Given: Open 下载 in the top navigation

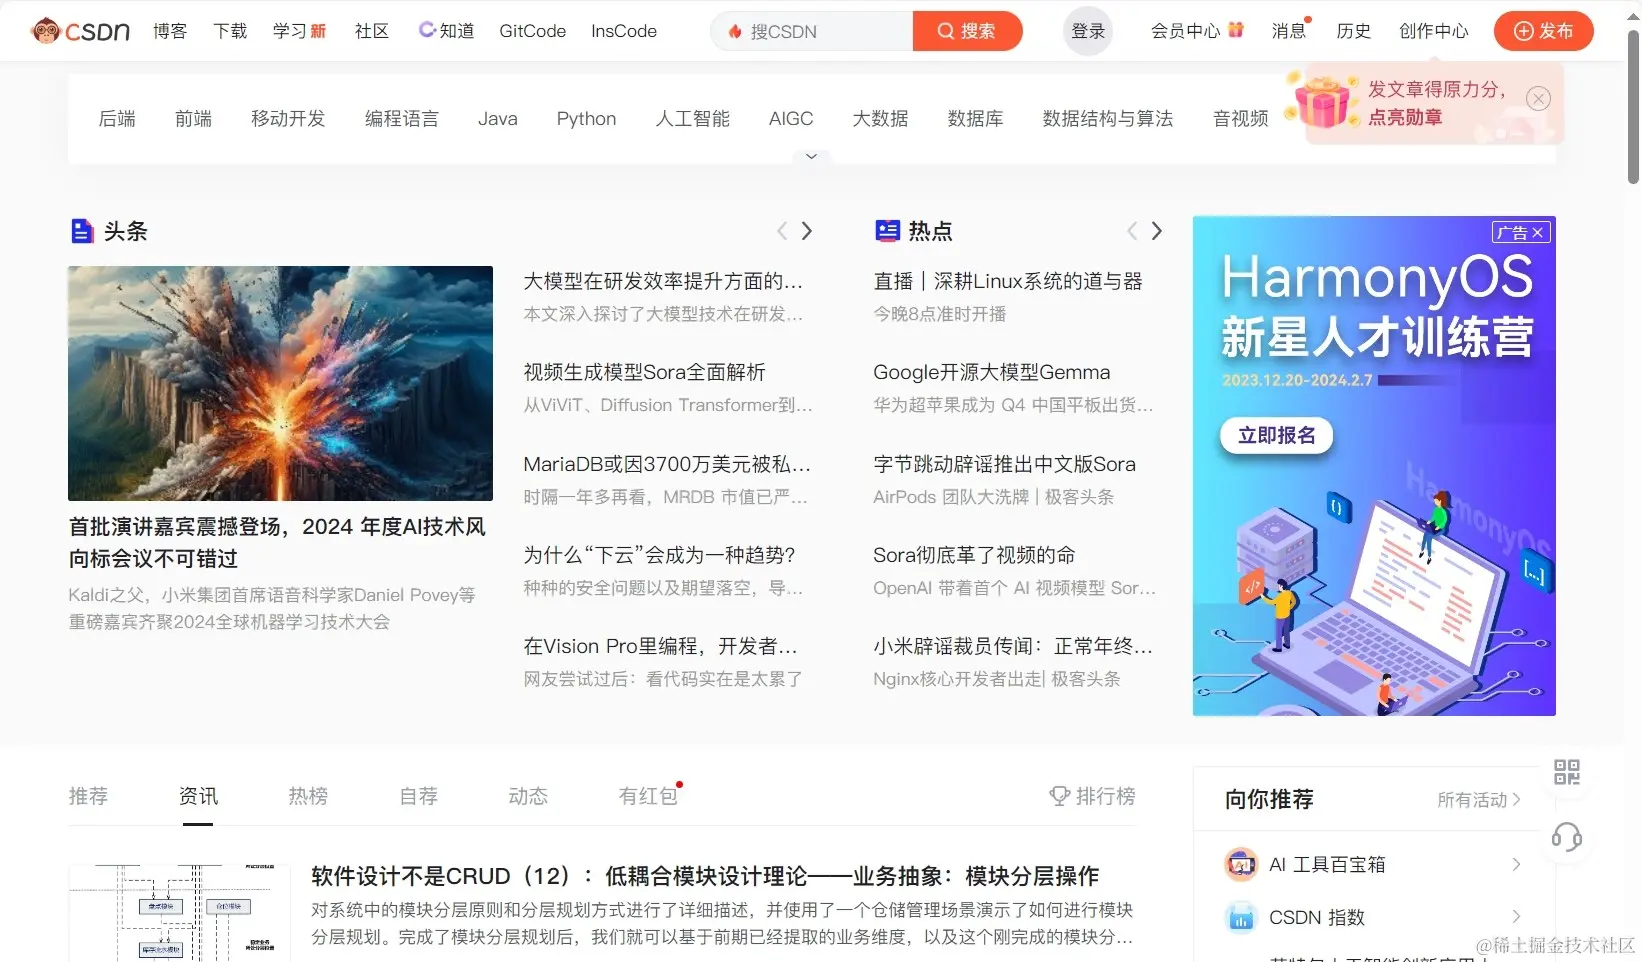Looking at the screenshot, I should tap(230, 31).
